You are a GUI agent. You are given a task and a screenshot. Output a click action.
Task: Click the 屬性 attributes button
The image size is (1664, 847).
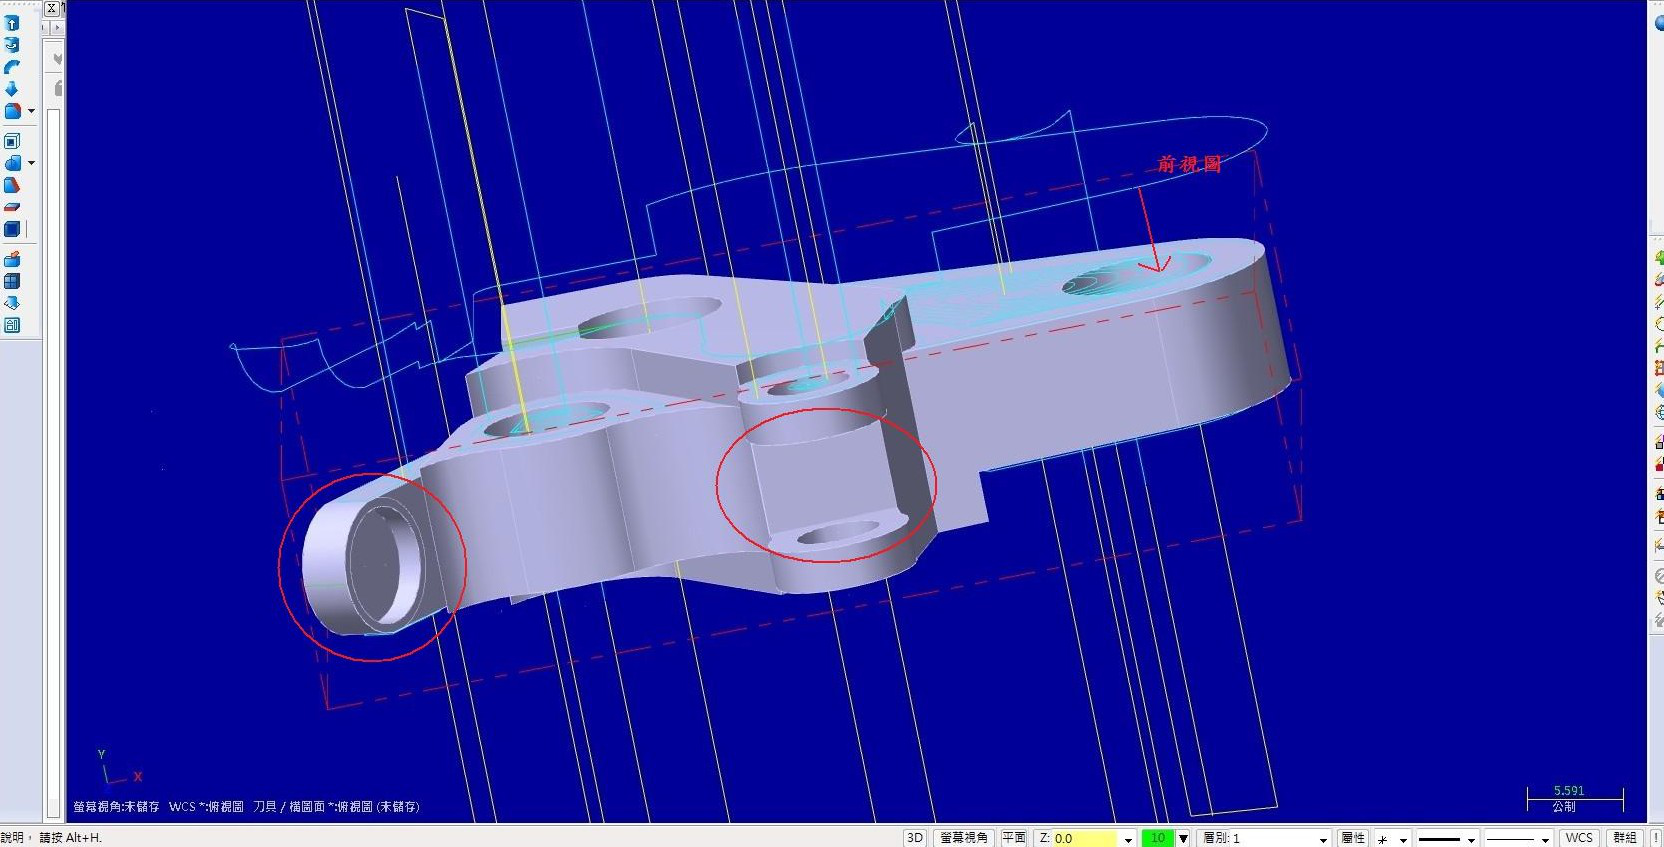coord(1353,838)
